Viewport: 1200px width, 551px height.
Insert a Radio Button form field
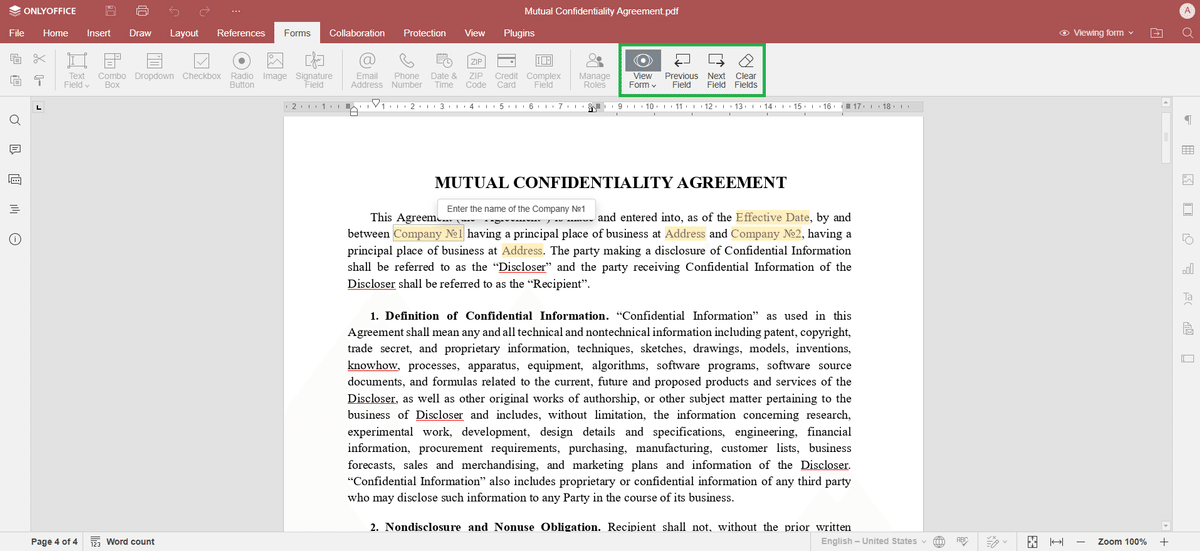(242, 70)
